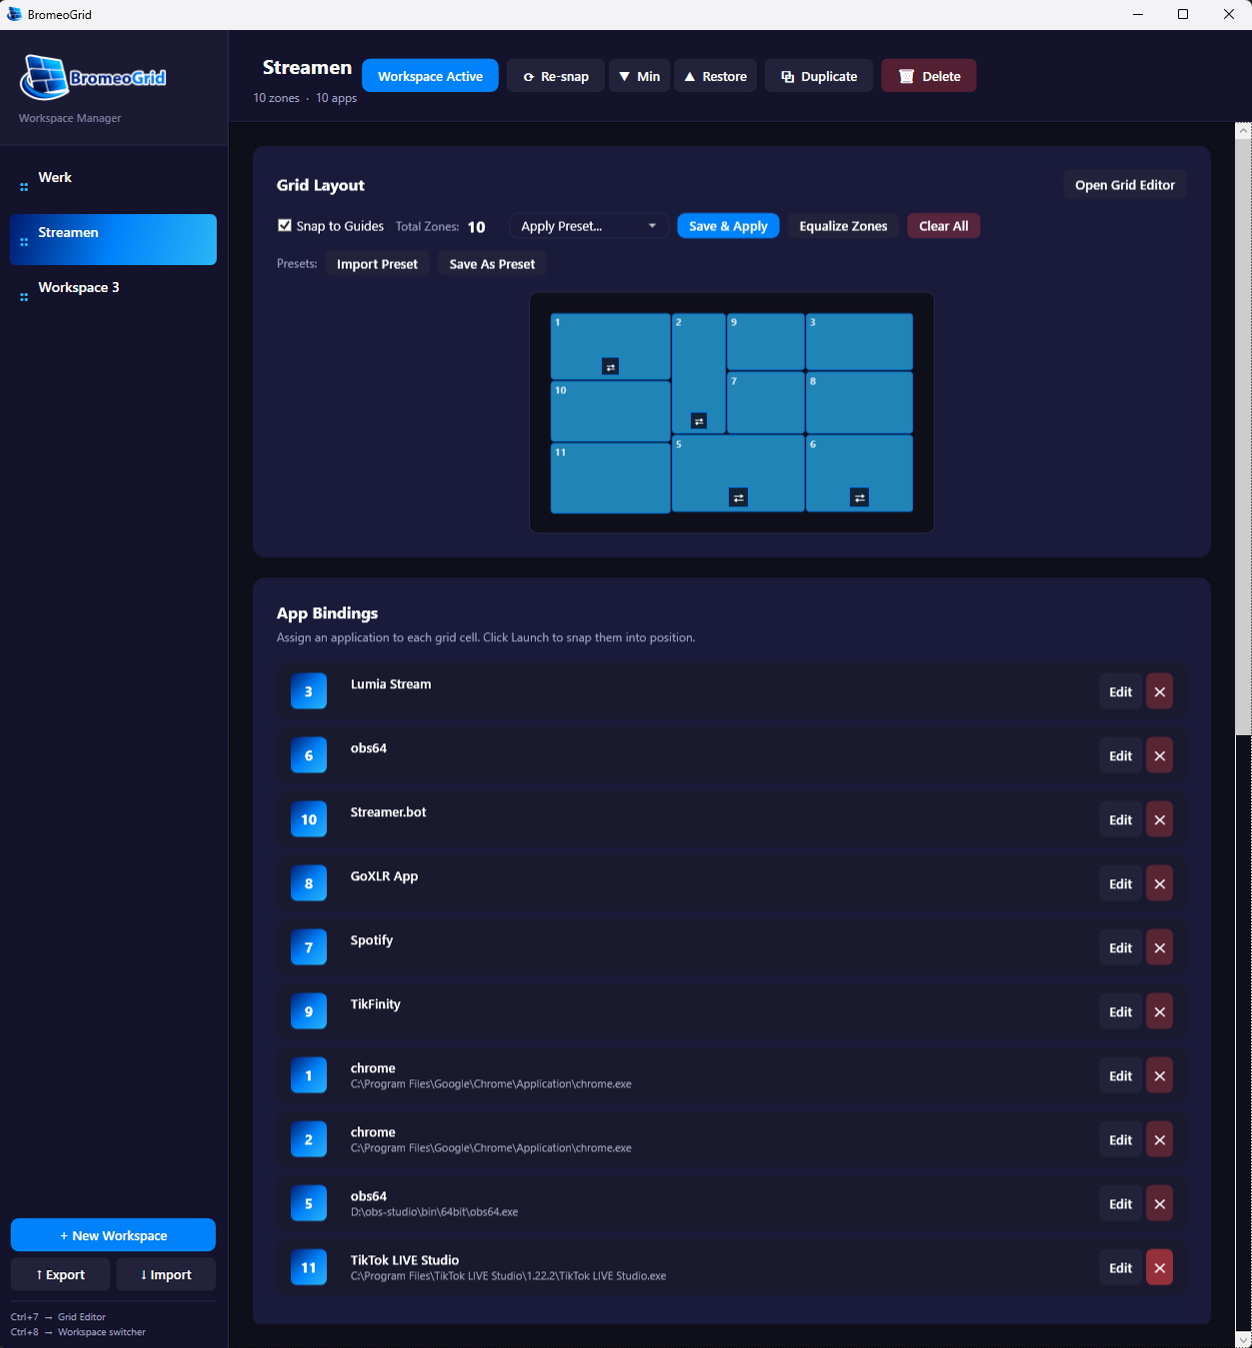Click Save & Apply
1252x1348 pixels.
coord(728,225)
